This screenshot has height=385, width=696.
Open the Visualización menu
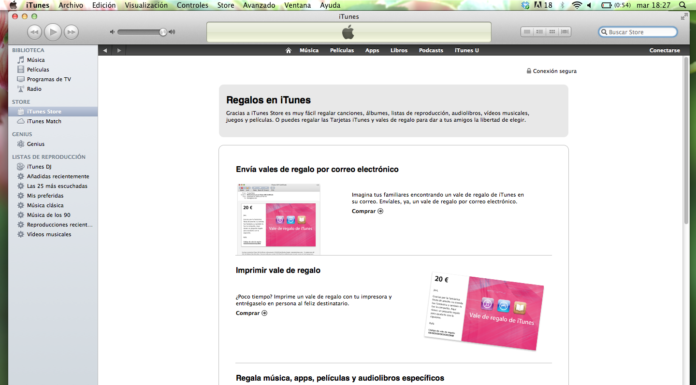(x=146, y=5)
